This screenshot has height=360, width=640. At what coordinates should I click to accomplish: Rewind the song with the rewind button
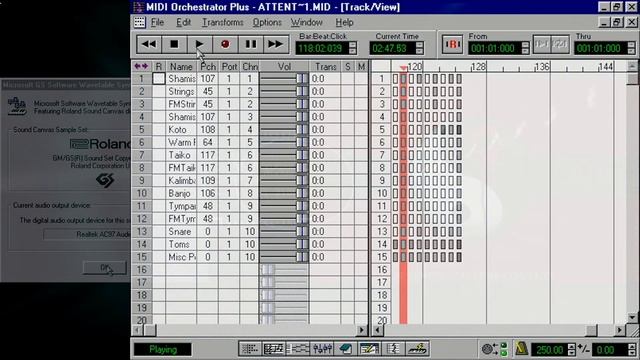149,44
